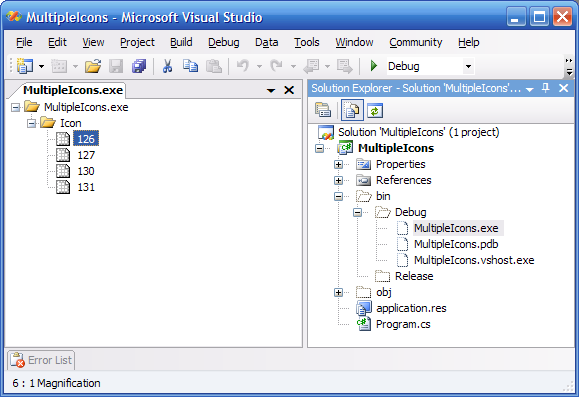
Task: Toggle Show All Files in Solution Explorer
Action: (352, 110)
